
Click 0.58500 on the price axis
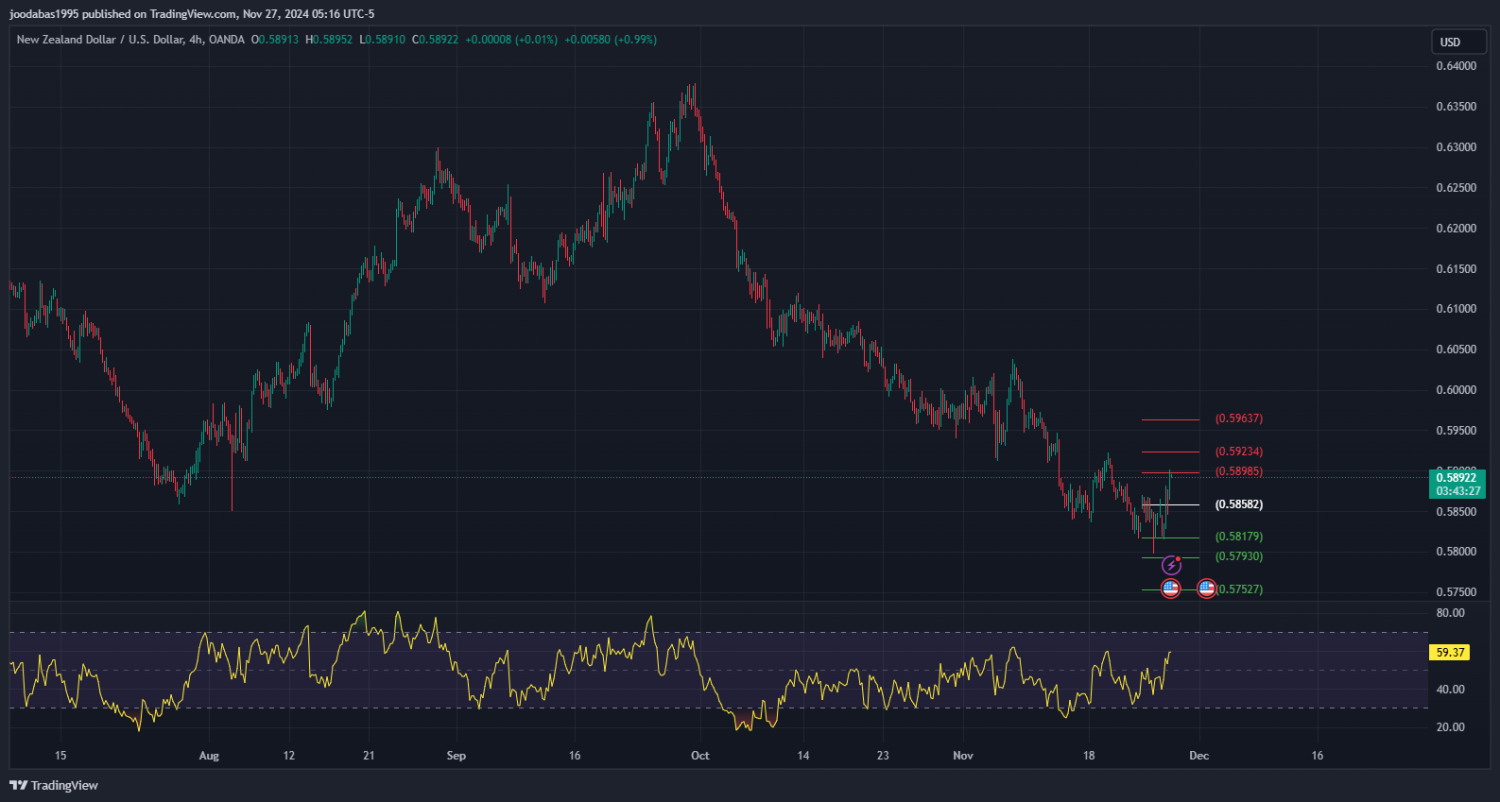(x=1456, y=511)
